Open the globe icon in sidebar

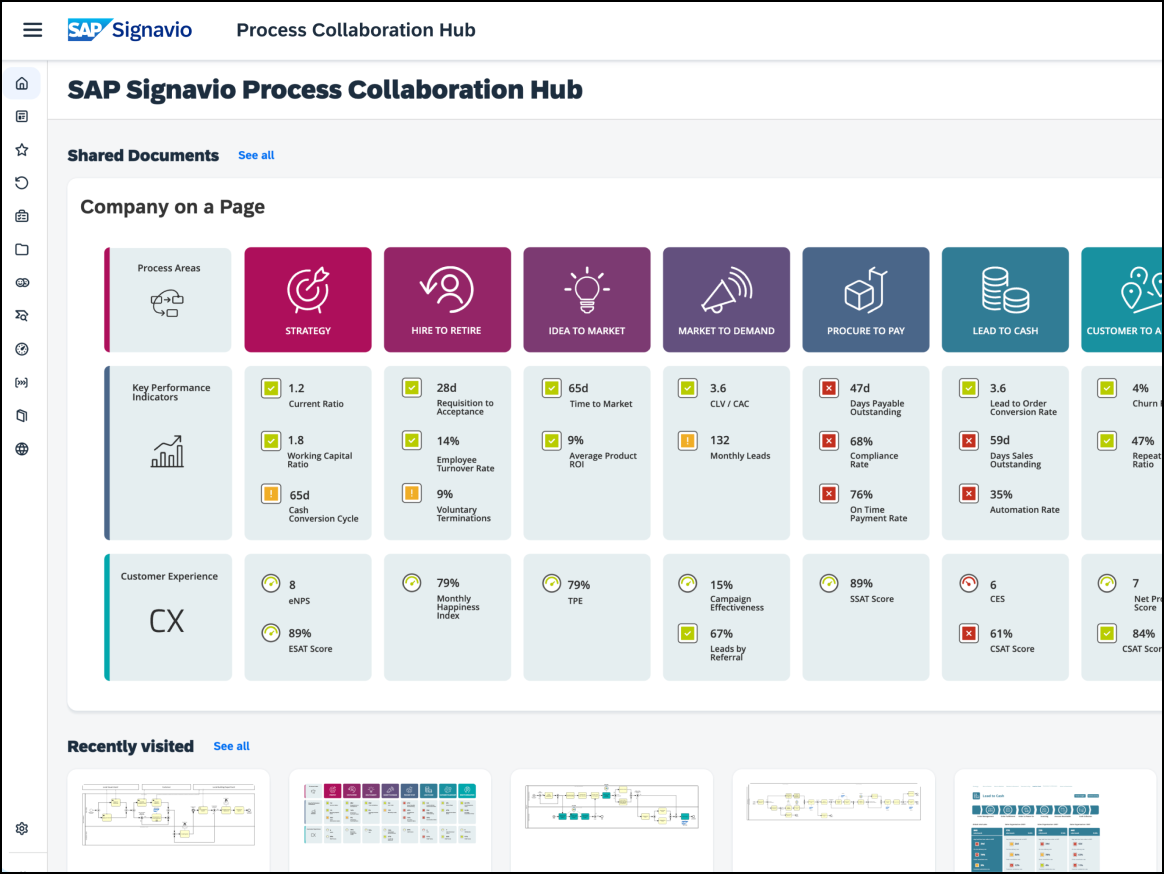tap(22, 449)
